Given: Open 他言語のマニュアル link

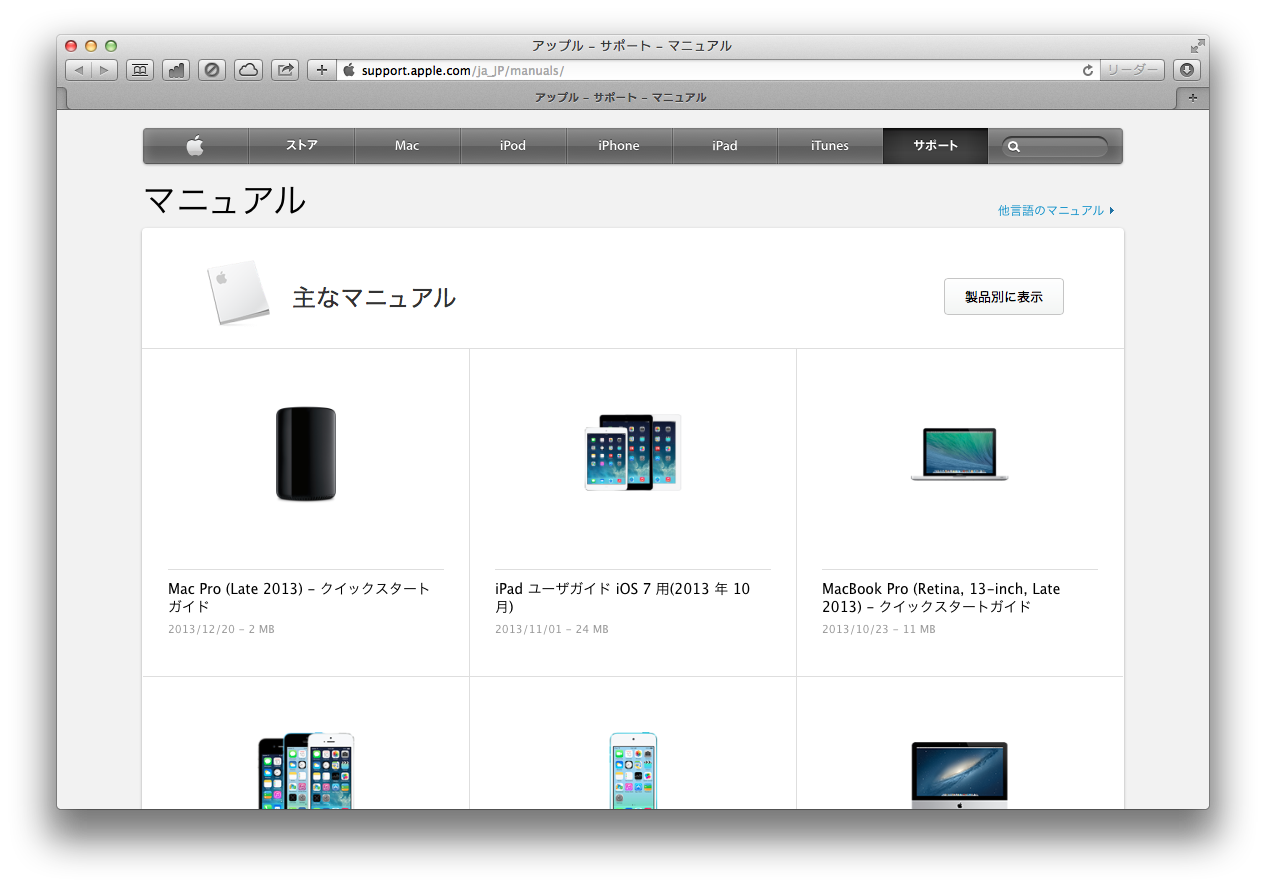Looking at the screenshot, I should coord(1055,211).
